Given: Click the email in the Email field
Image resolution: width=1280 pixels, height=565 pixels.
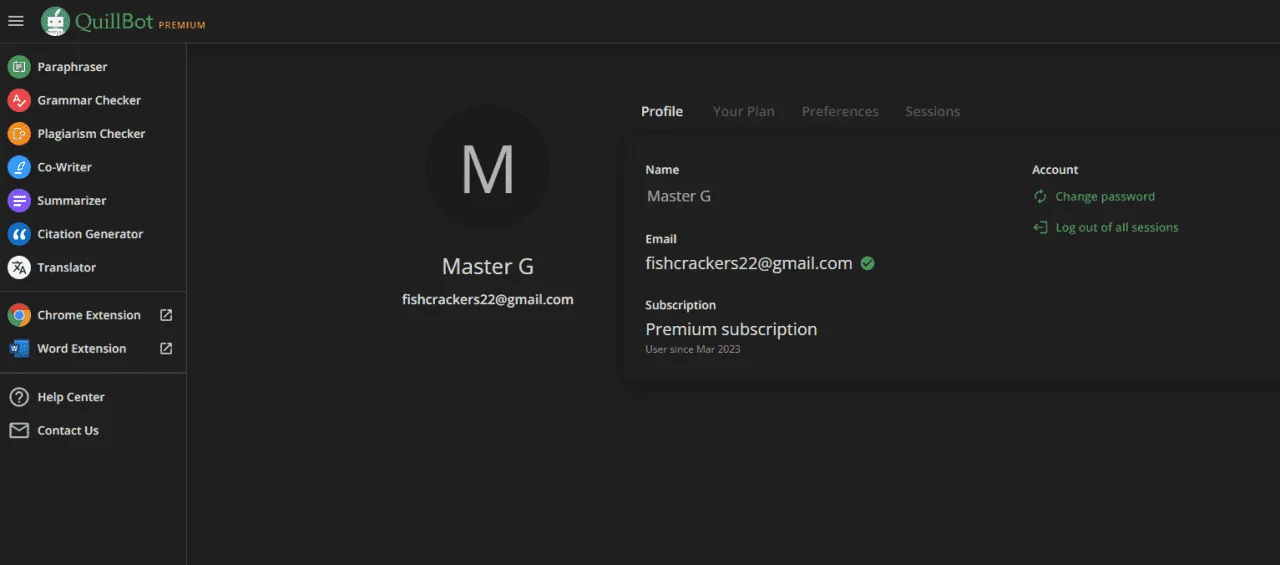Looking at the screenshot, I should [749, 264].
